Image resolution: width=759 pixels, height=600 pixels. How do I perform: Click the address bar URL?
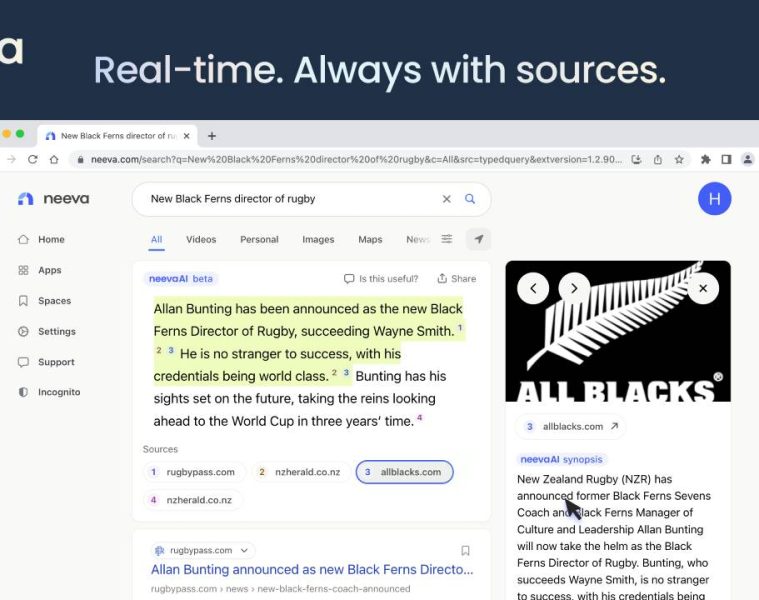(356, 159)
